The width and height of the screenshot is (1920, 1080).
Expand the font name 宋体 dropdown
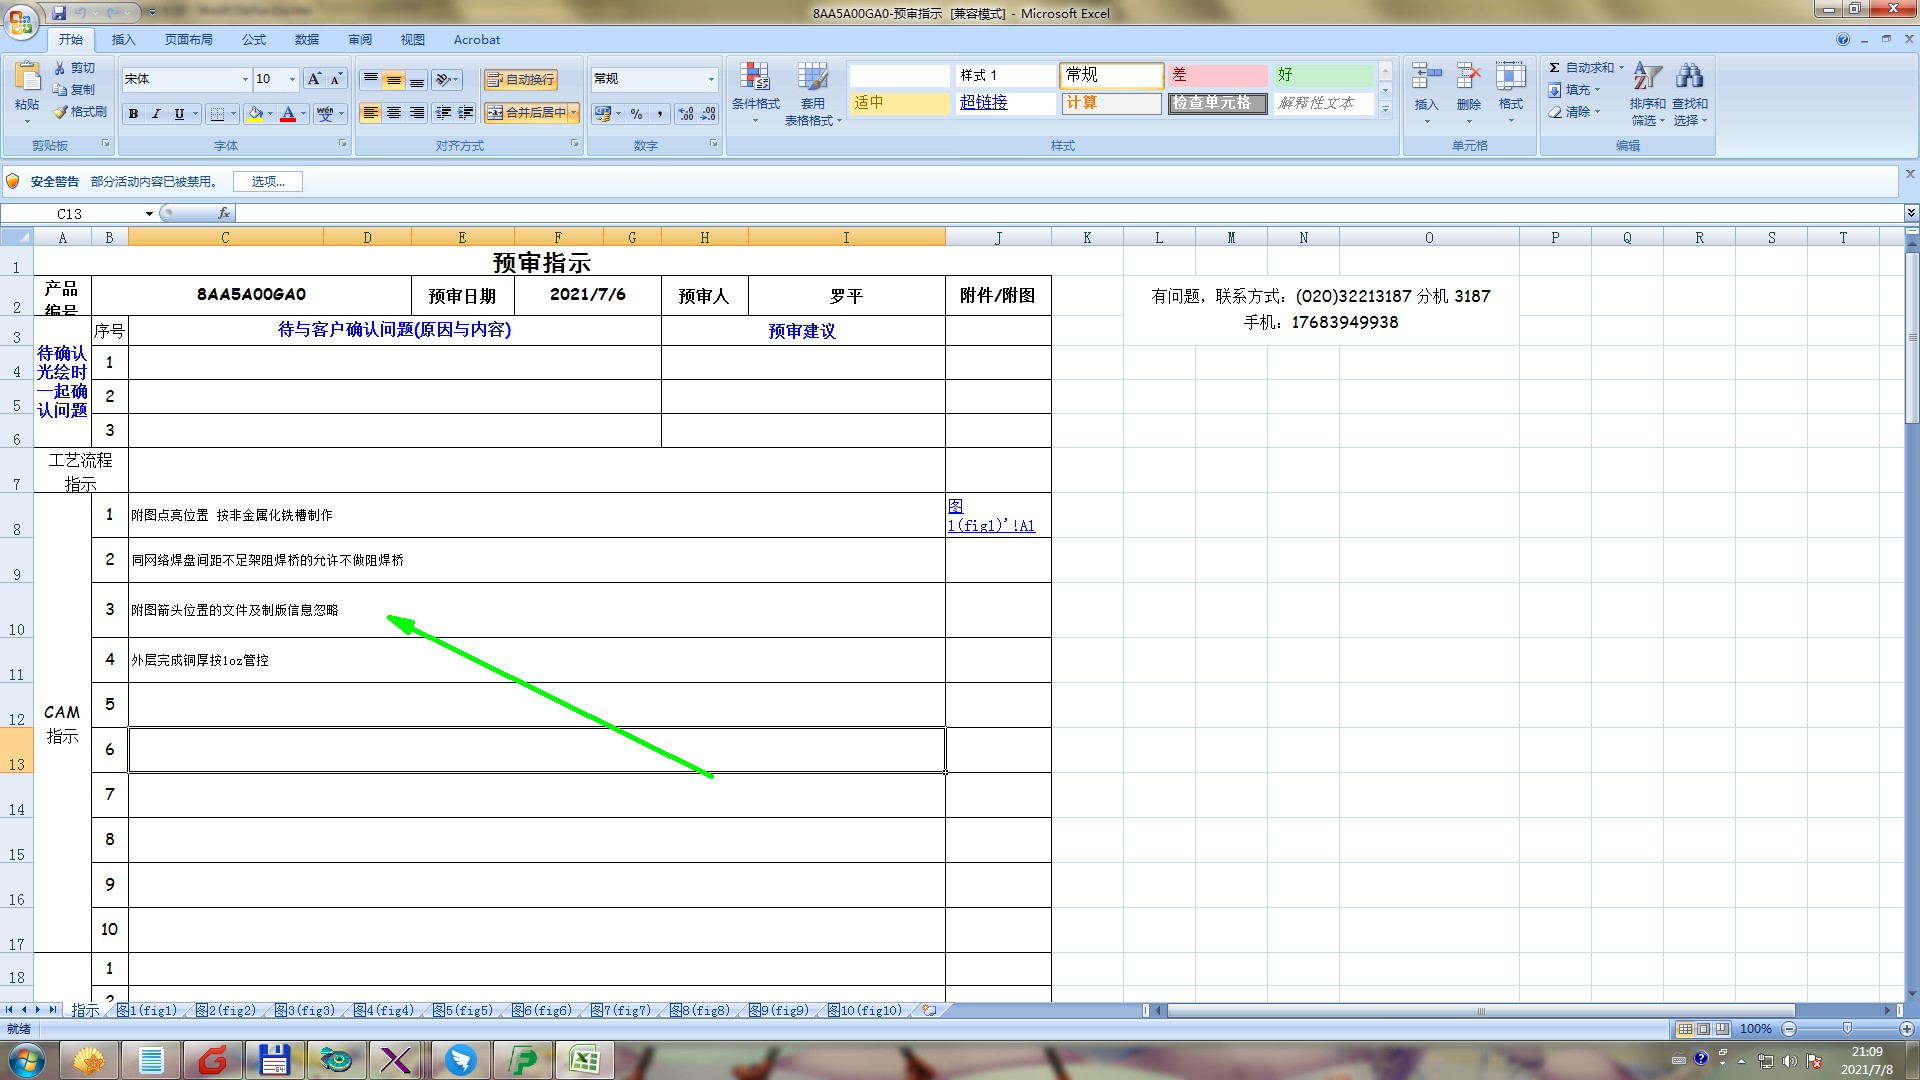click(245, 79)
